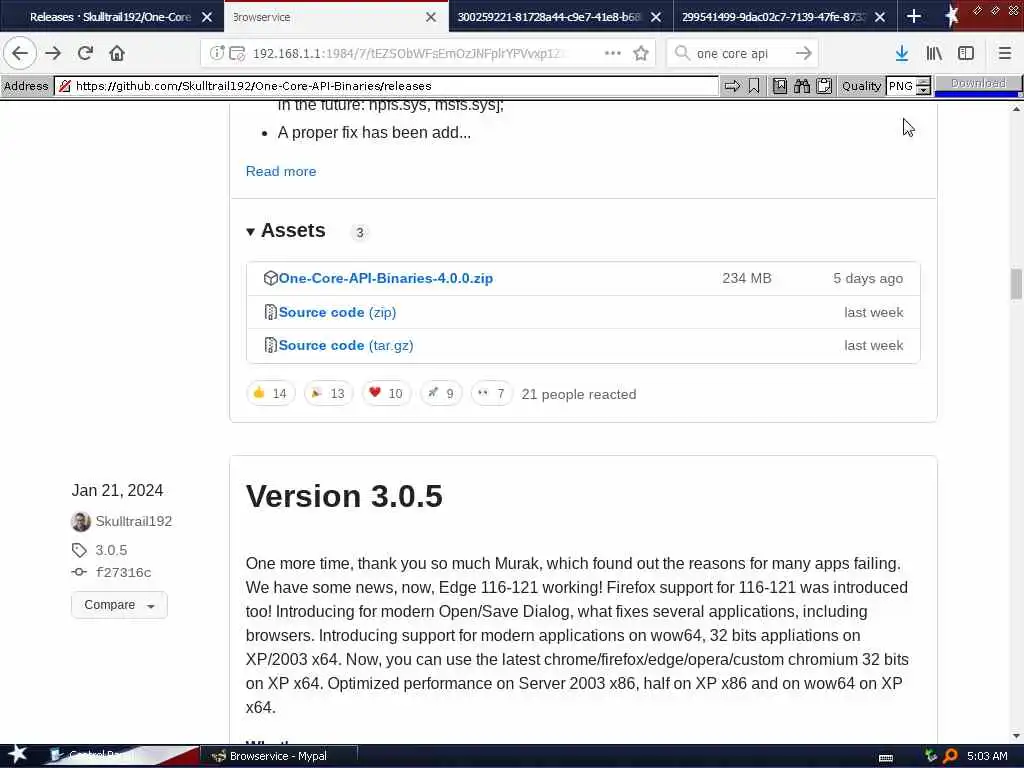Click the heart reaction with 10
Screen dimensions: 1024x768
point(386,393)
